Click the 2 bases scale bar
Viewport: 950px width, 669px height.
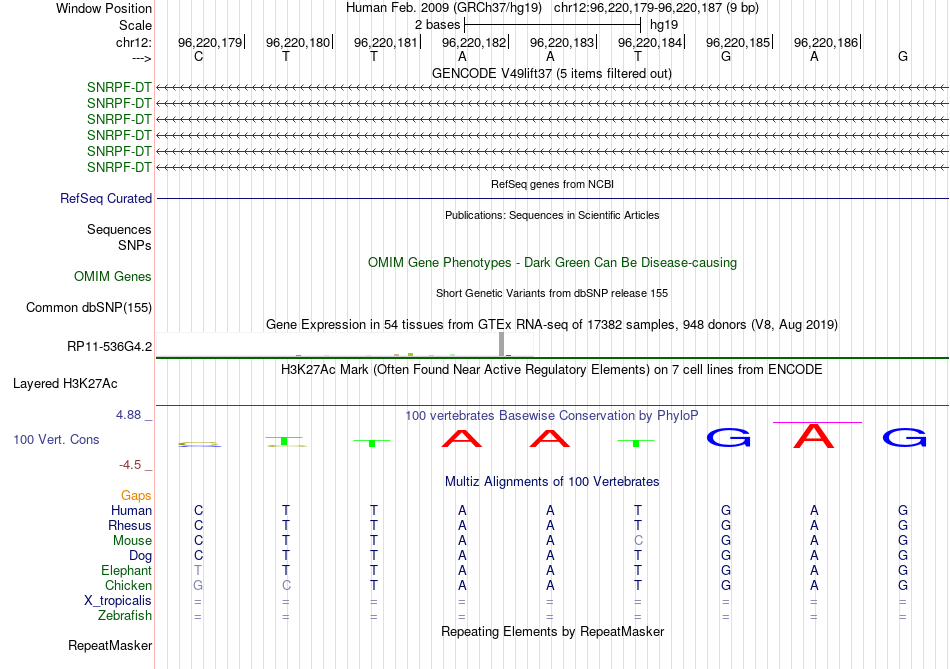pos(552,25)
